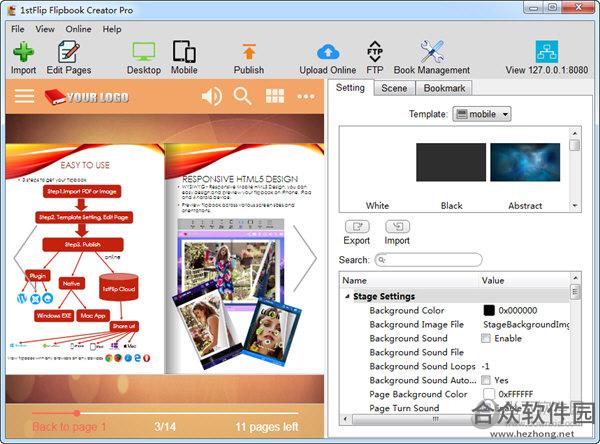Viewport: 600px width, 444px height.
Task: Click the 0x000000 color value
Action: tap(518, 310)
